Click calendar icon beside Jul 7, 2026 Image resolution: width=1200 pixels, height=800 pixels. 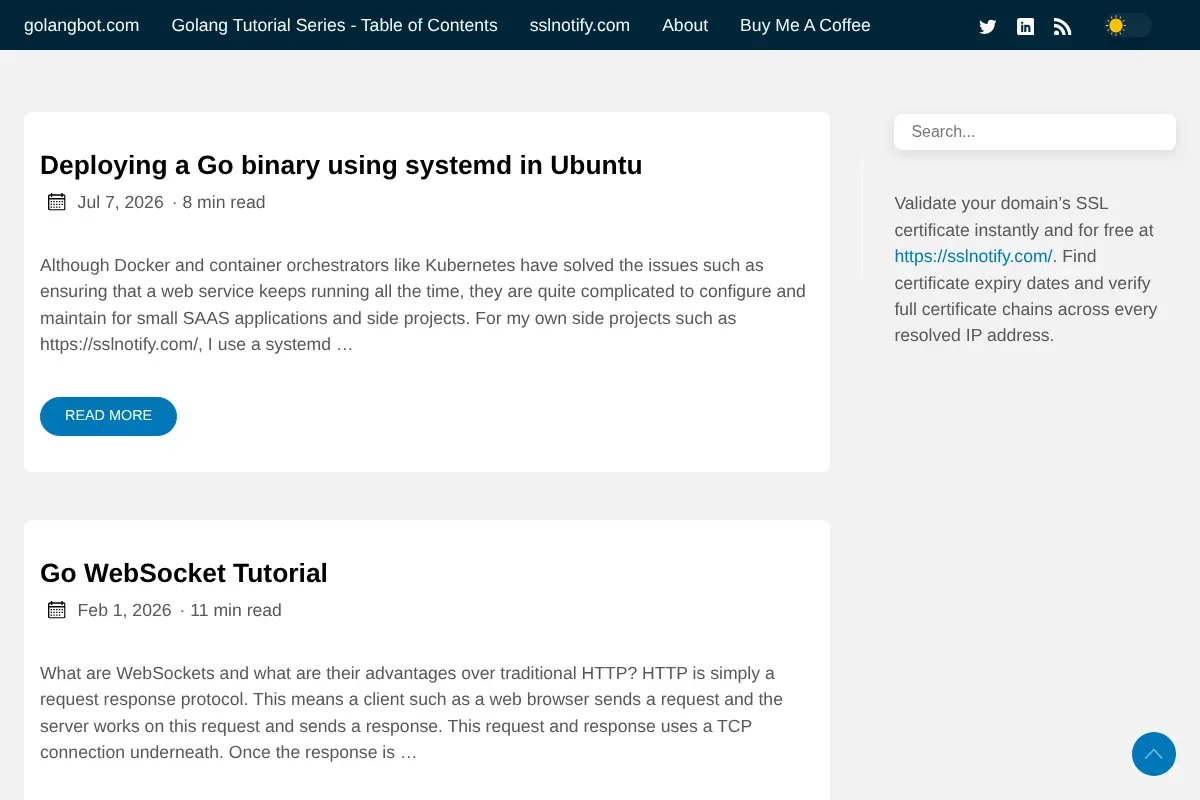coord(57,202)
